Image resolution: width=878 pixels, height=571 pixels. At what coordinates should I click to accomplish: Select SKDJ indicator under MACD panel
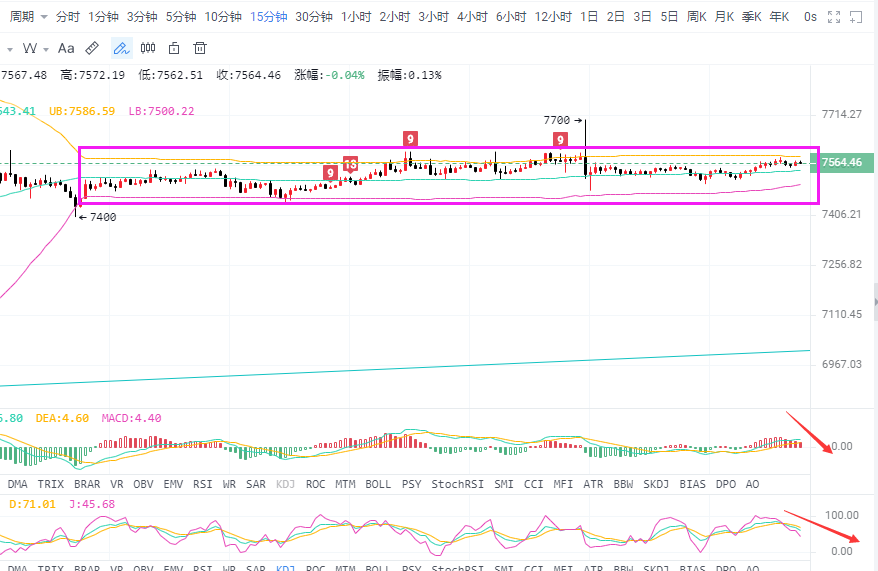656,484
